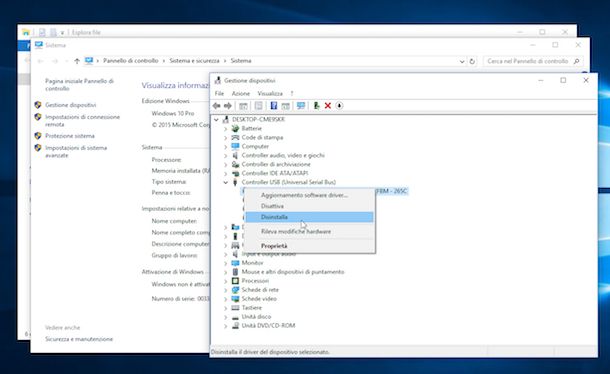The image size is (610, 374).
Task: Click the Tastiere keyboard icon
Action: coord(235,308)
